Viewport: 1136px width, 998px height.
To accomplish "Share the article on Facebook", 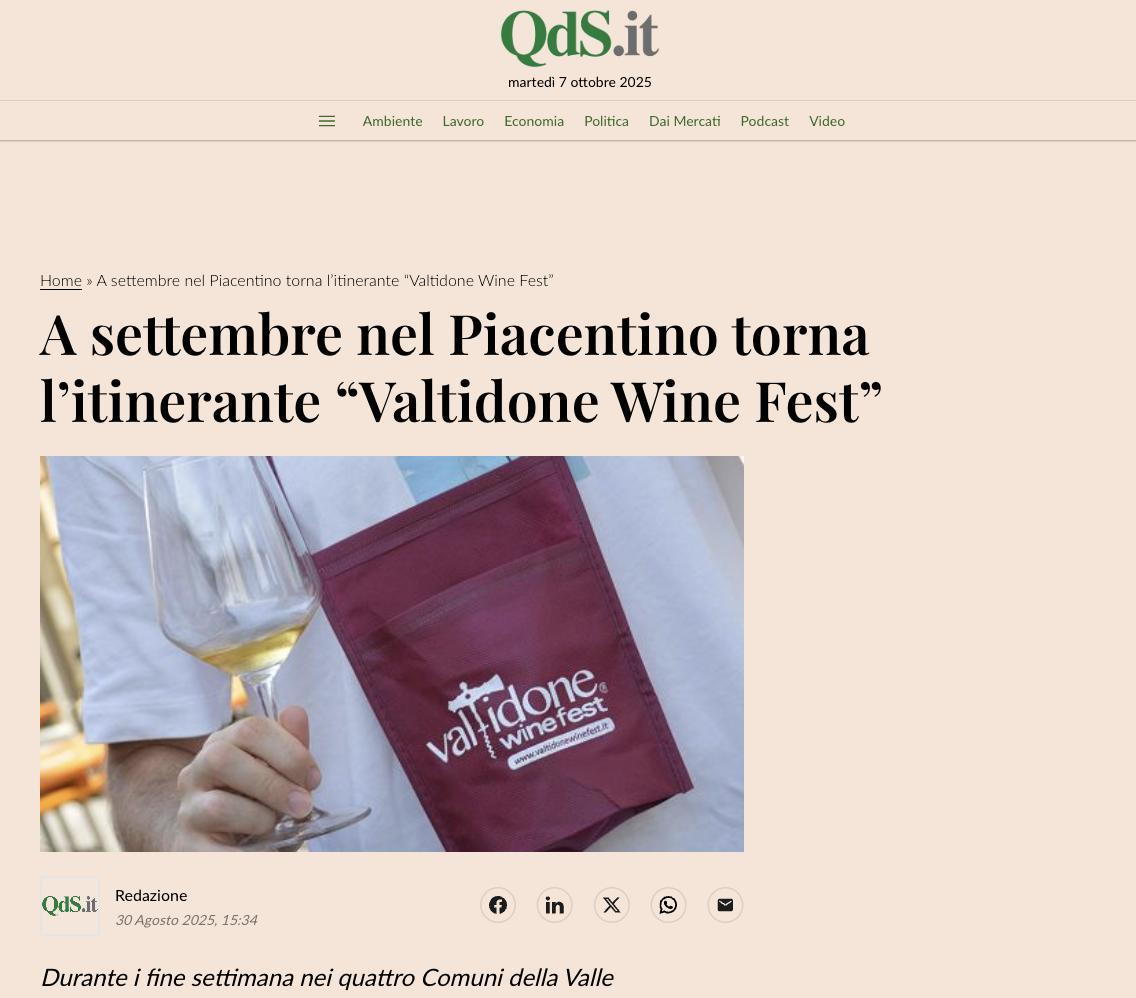I will pyautogui.click(x=498, y=905).
